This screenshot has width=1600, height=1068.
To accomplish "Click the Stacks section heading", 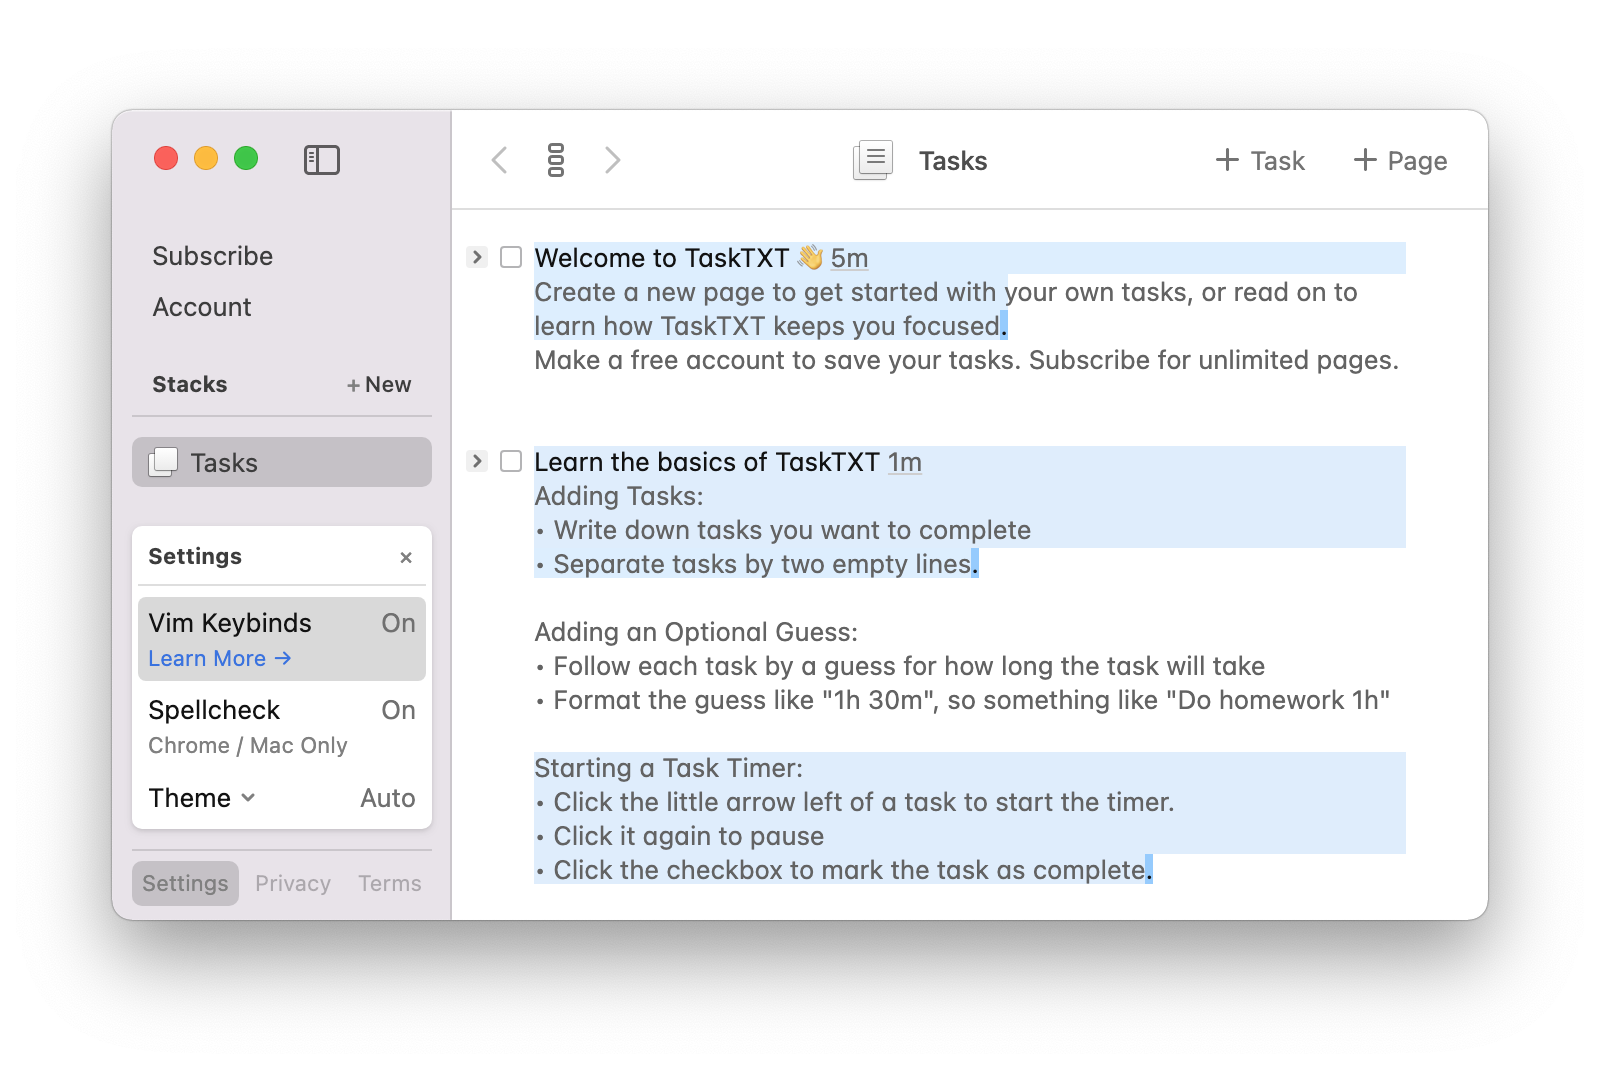I will coord(190,384).
